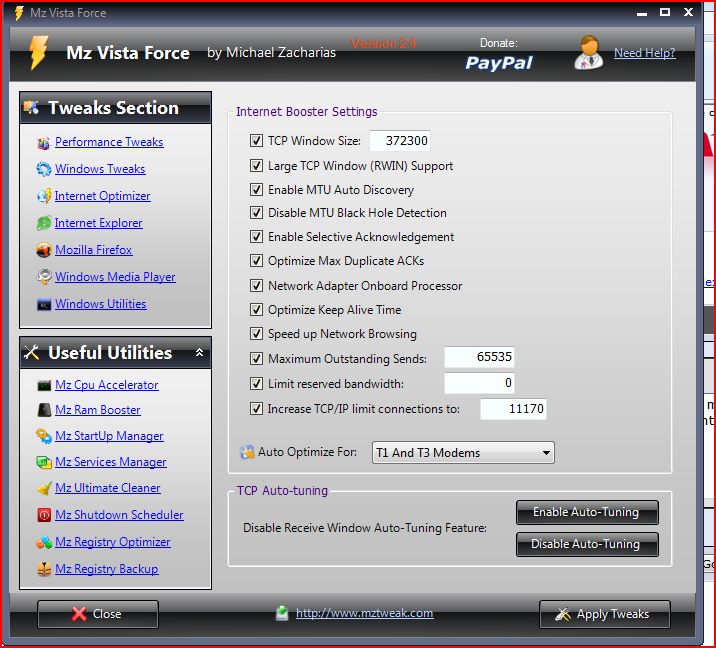
Task: Launch Mz Services Manager link
Action: (x=111, y=462)
